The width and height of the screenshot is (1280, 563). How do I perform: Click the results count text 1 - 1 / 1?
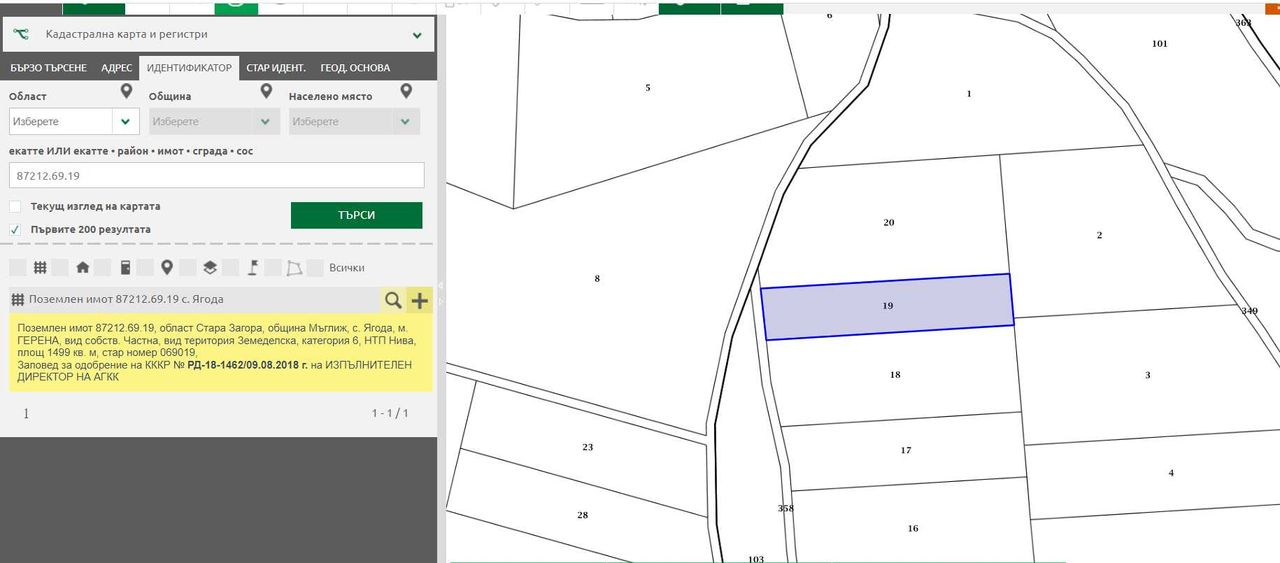point(390,413)
